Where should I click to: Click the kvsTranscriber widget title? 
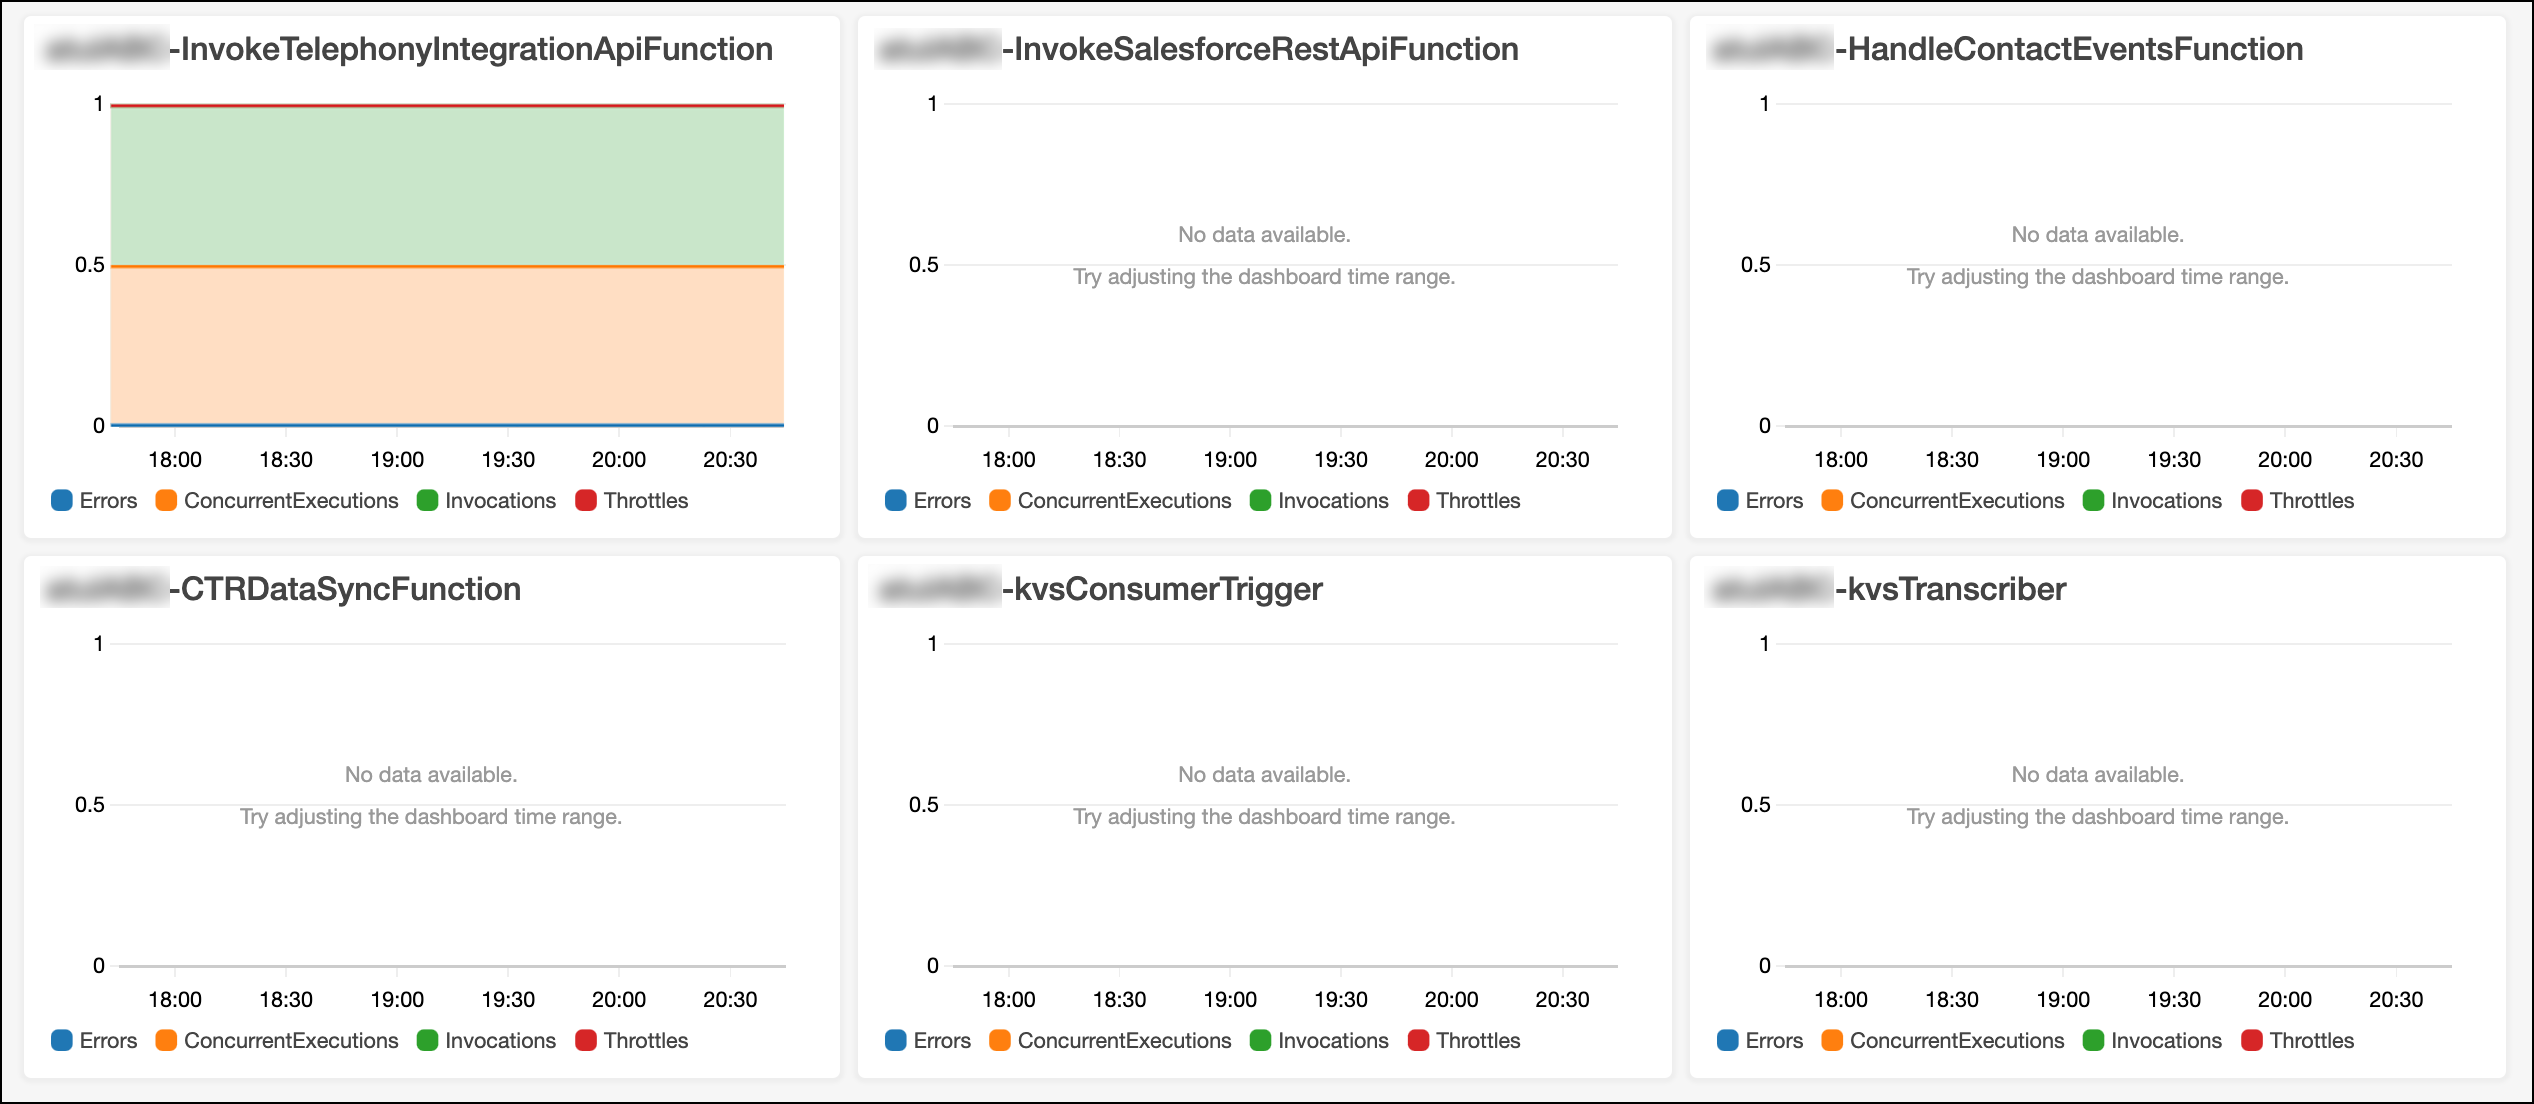[x=1956, y=589]
